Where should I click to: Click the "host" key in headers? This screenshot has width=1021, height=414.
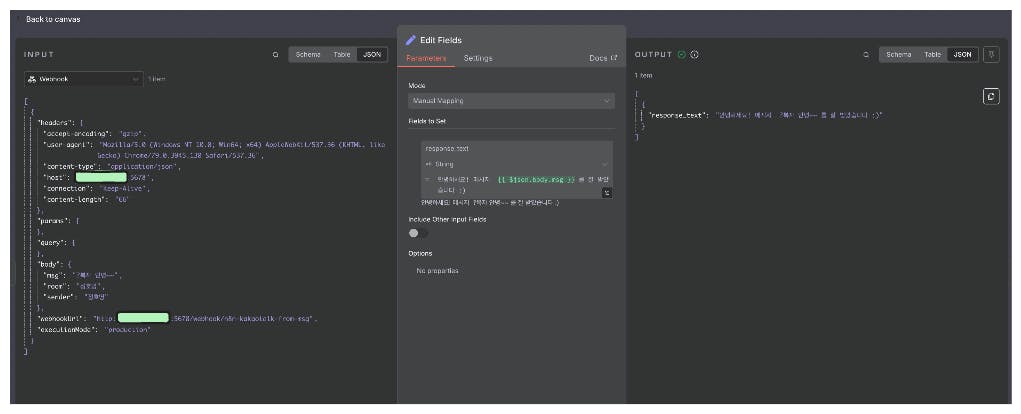point(55,178)
